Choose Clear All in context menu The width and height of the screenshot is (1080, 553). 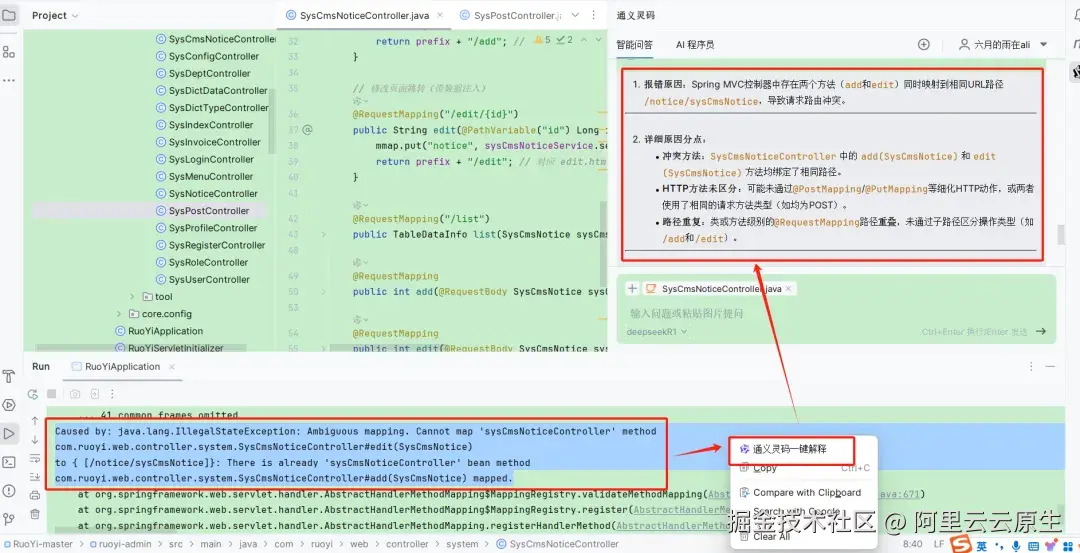pyautogui.click(x=772, y=536)
